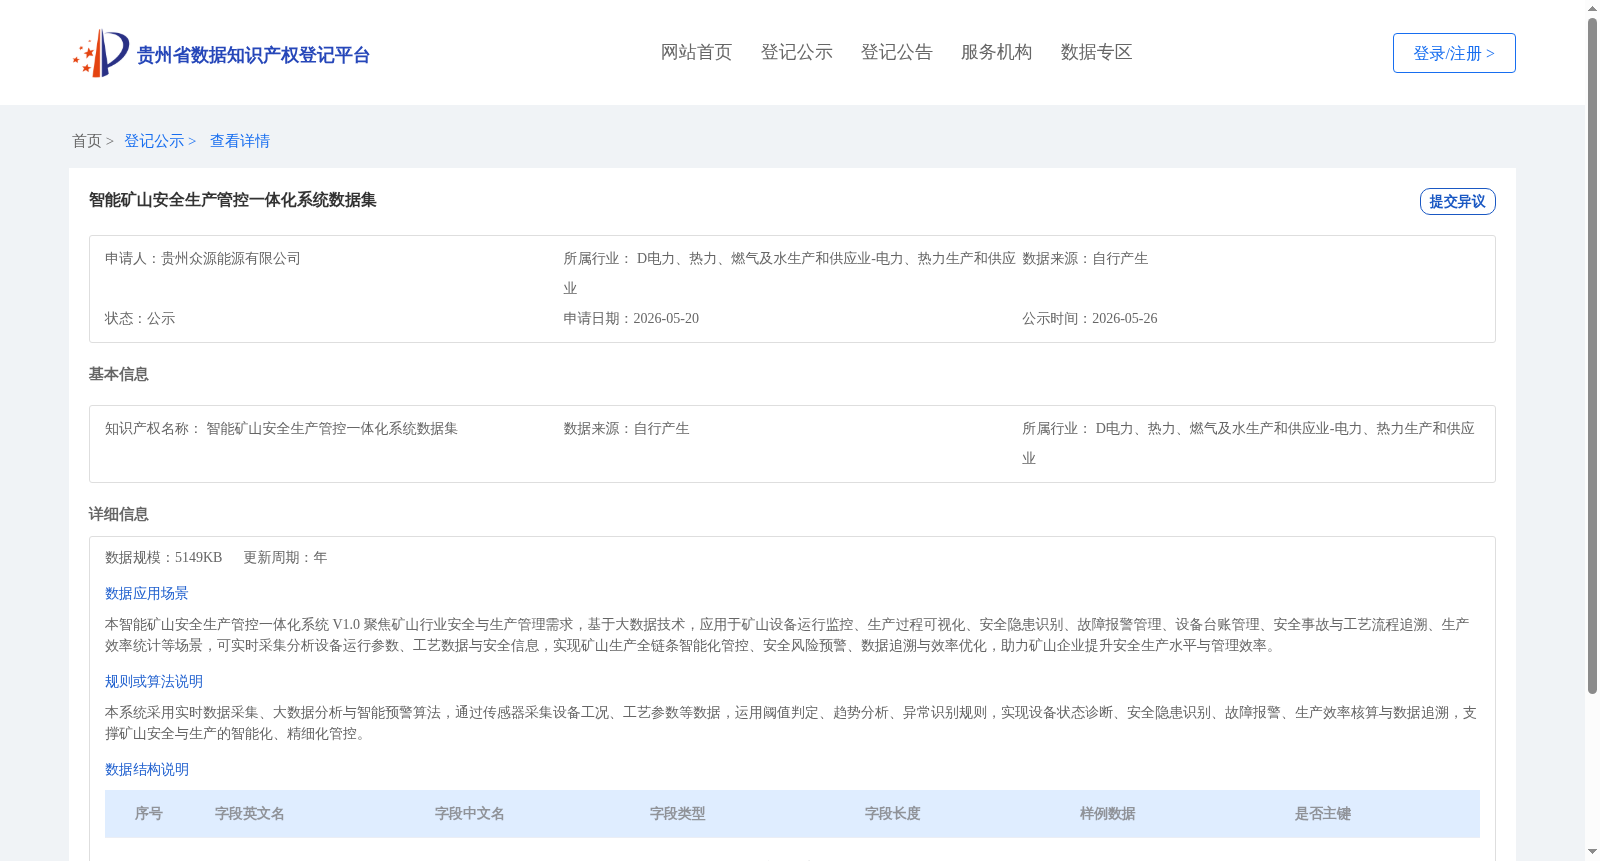1600x861 pixels.
Task: Open the 登记公示 navigation item
Action: pos(796,52)
